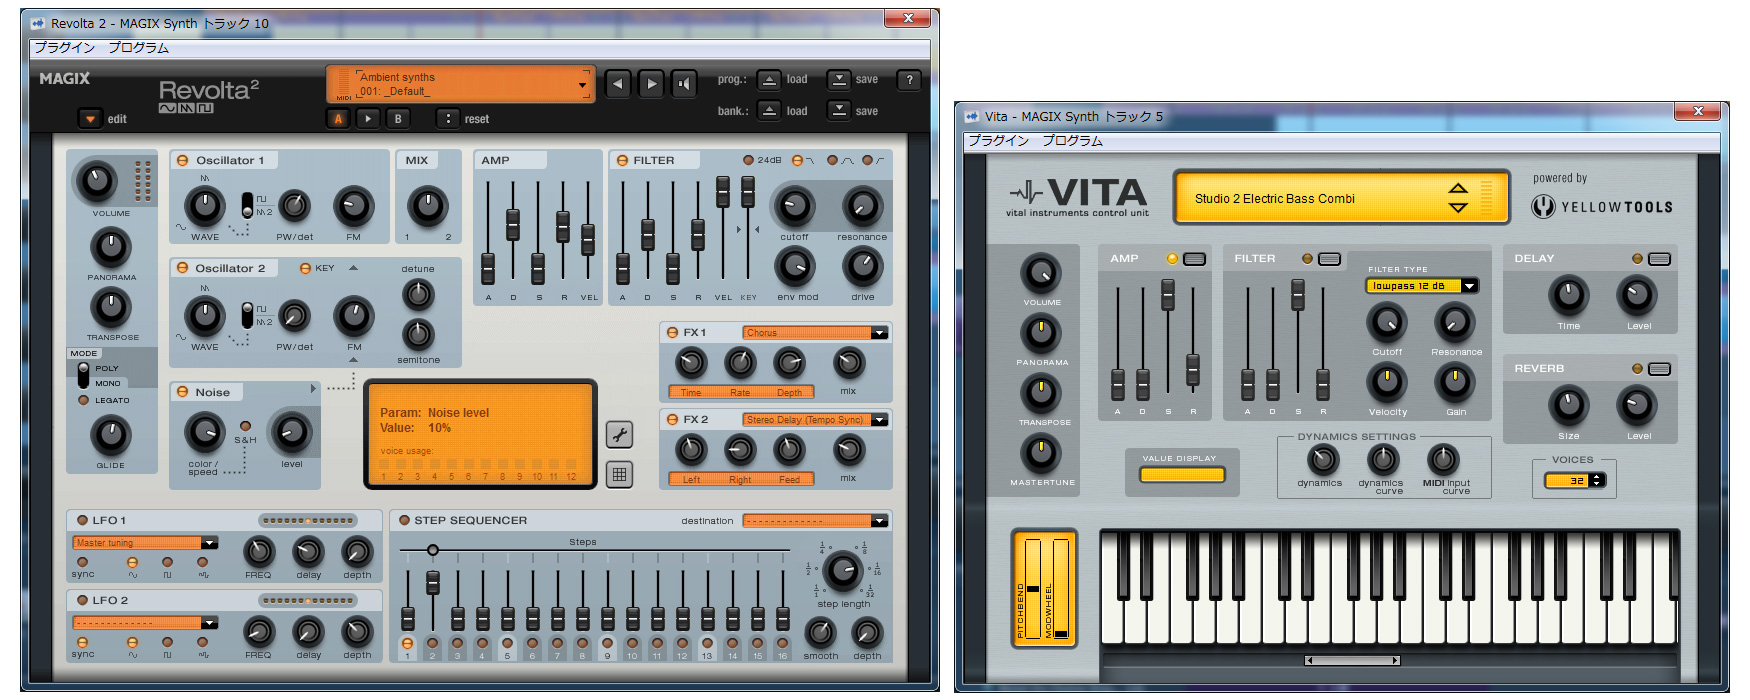Toggle Oscillator 1 power button
This screenshot has width=1750, height=700.
[183, 160]
